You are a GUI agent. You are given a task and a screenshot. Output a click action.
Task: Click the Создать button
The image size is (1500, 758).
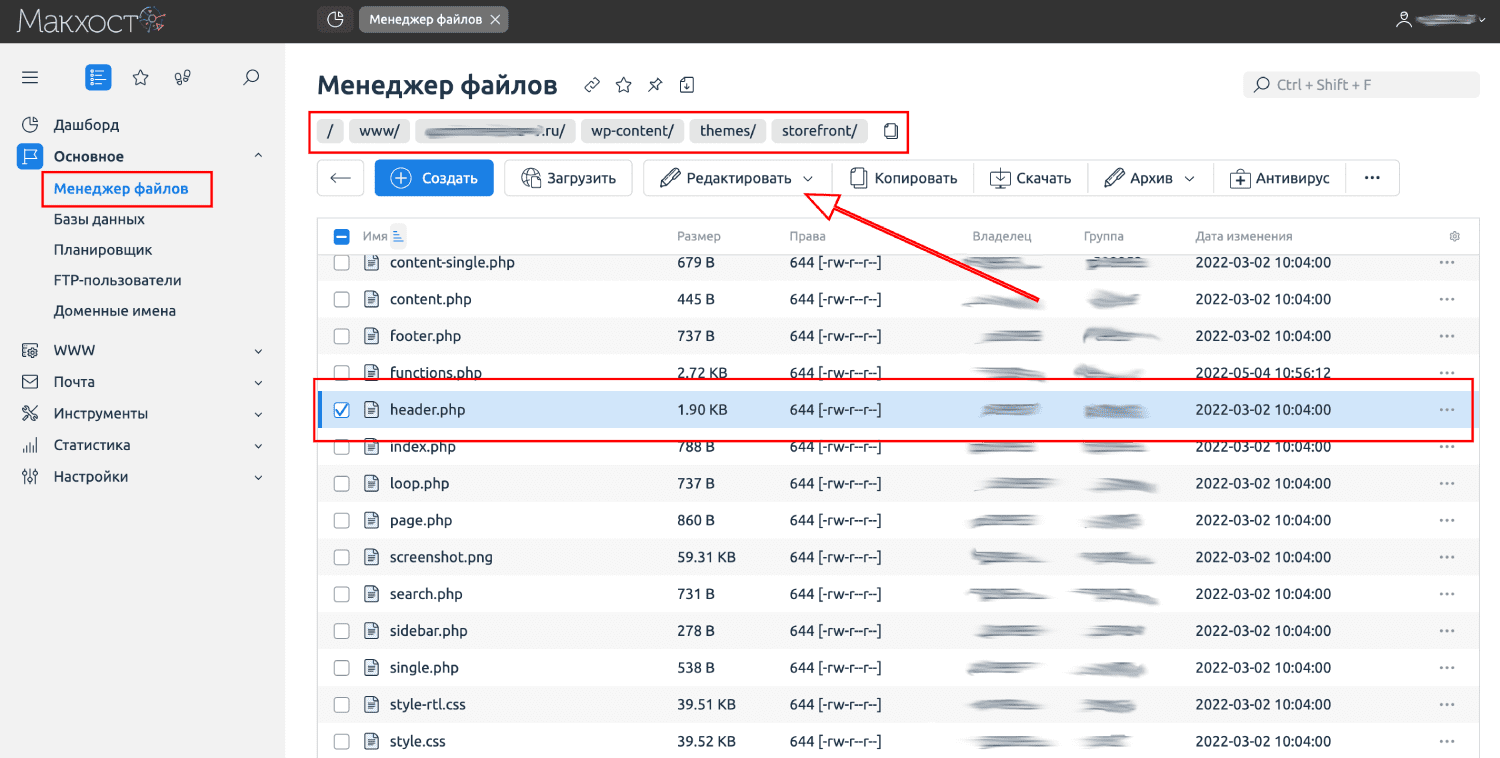pos(434,178)
